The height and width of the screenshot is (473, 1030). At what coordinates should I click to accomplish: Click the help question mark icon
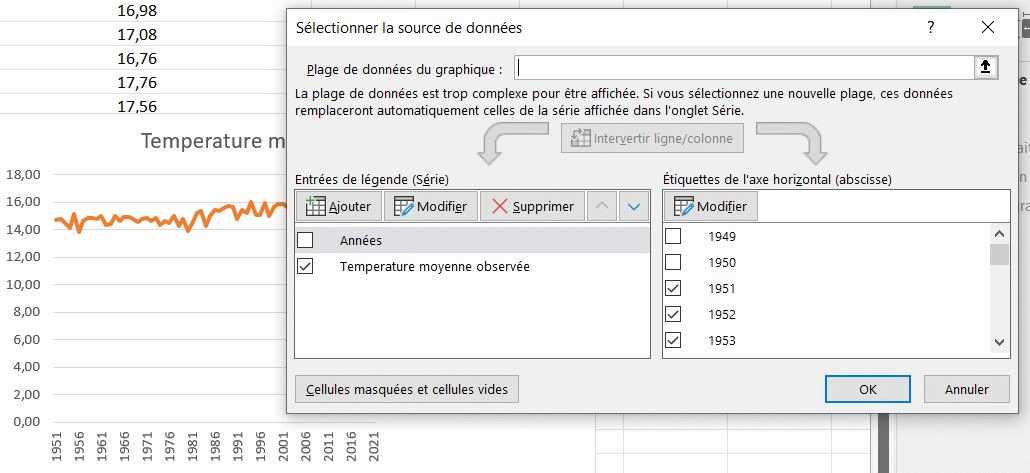click(930, 28)
